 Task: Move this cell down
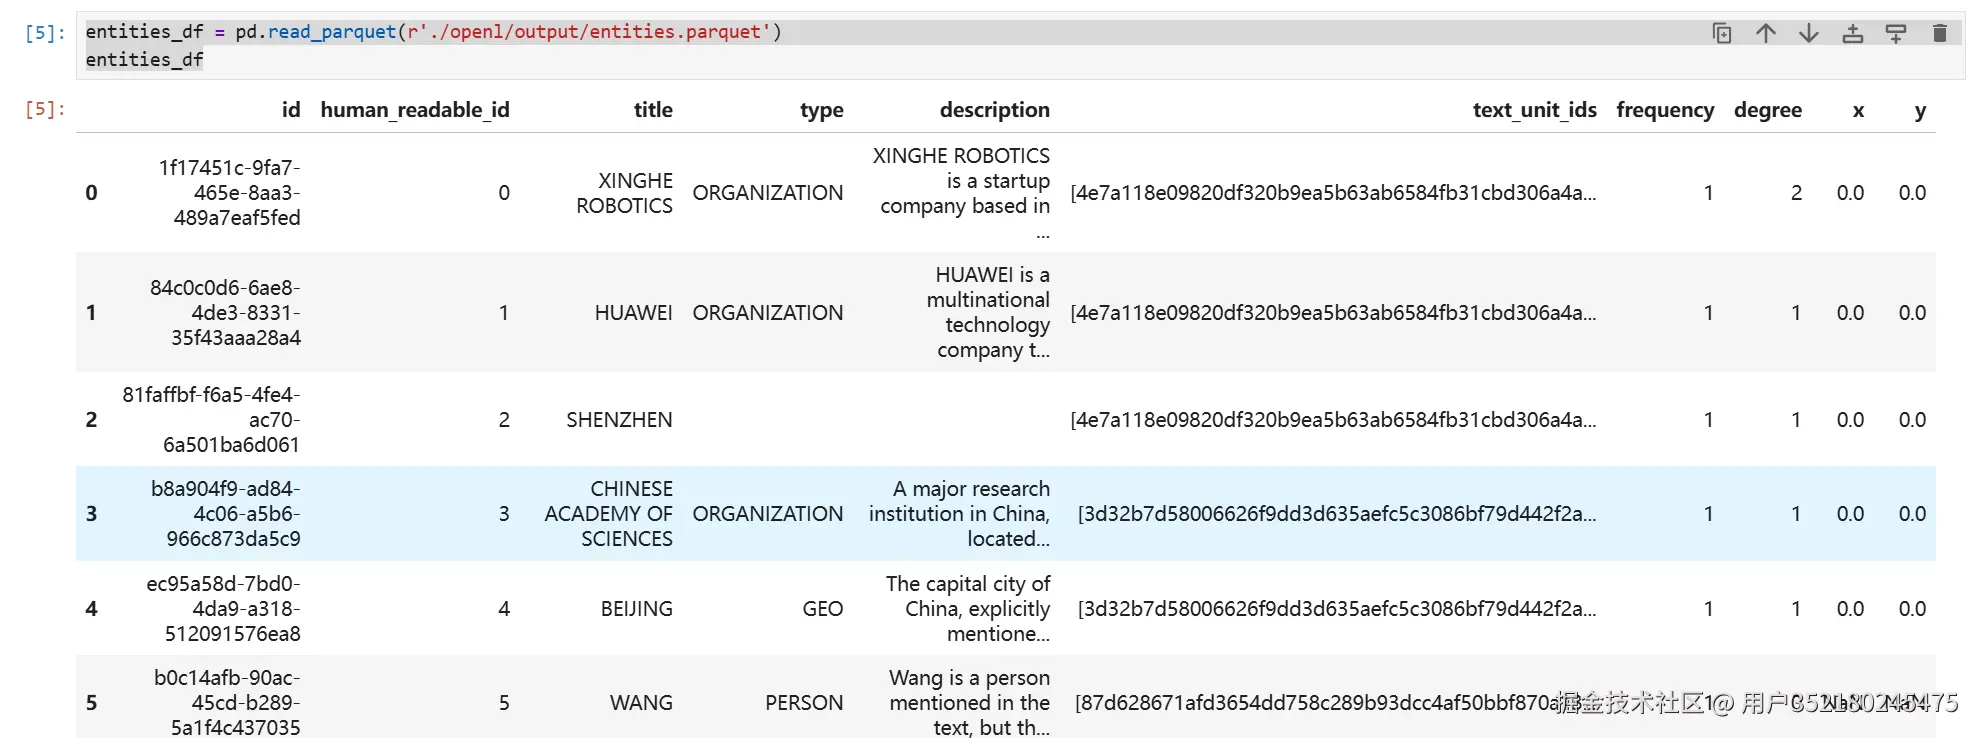point(1809,33)
